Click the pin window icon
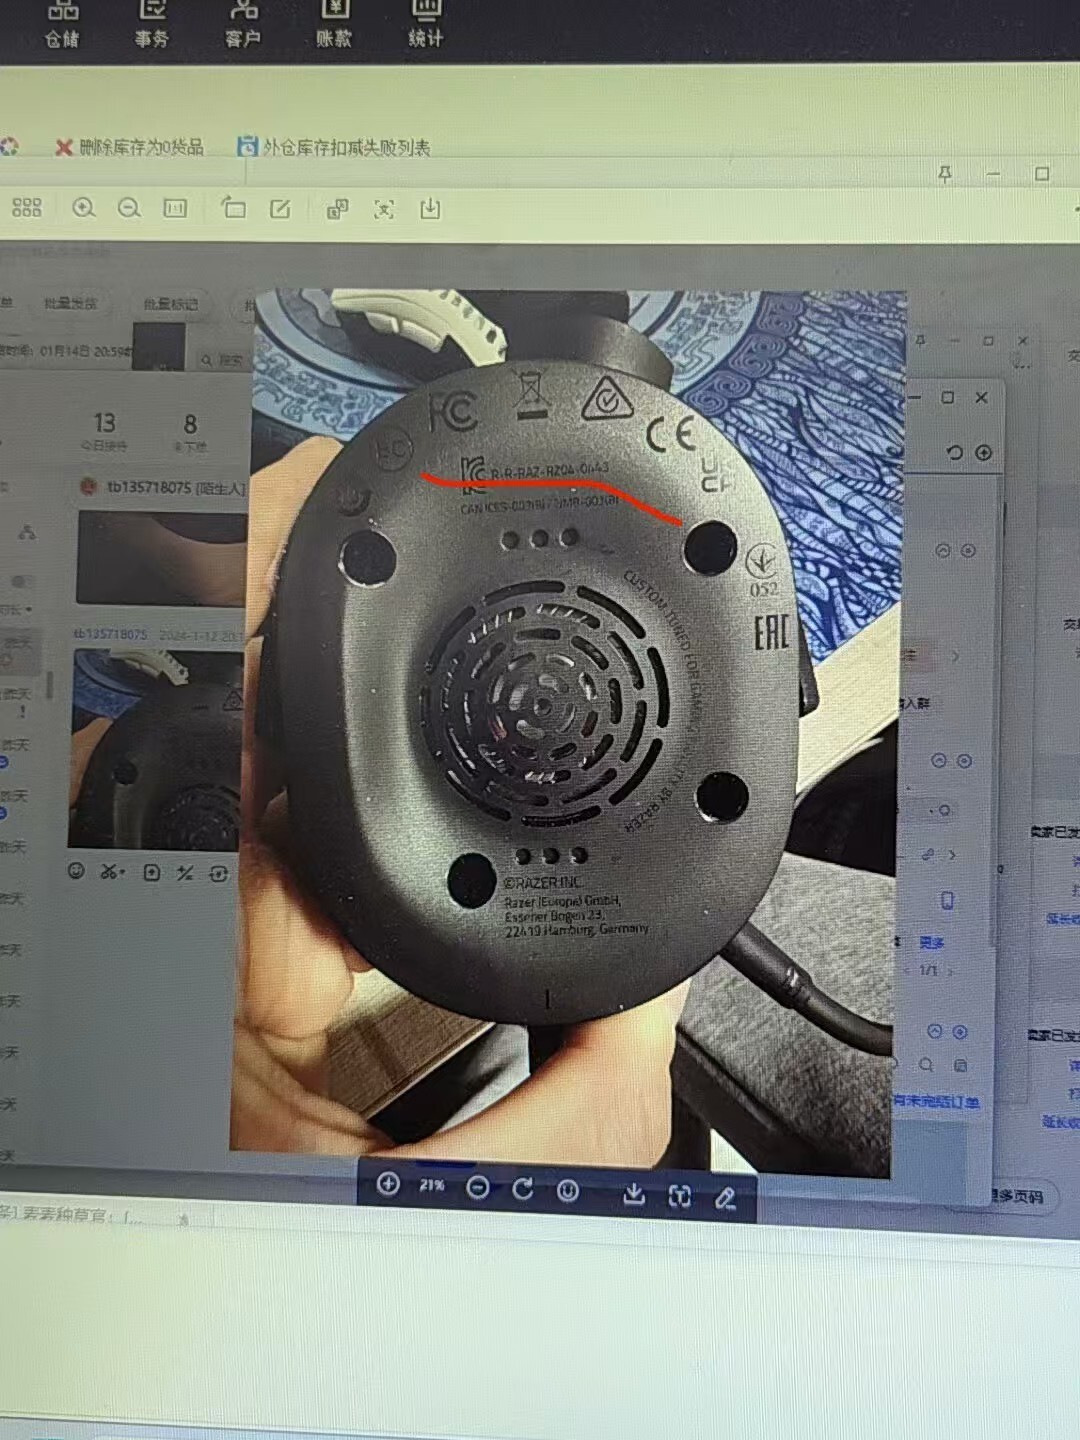The width and height of the screenshot is (1080, 1440). 945,174
